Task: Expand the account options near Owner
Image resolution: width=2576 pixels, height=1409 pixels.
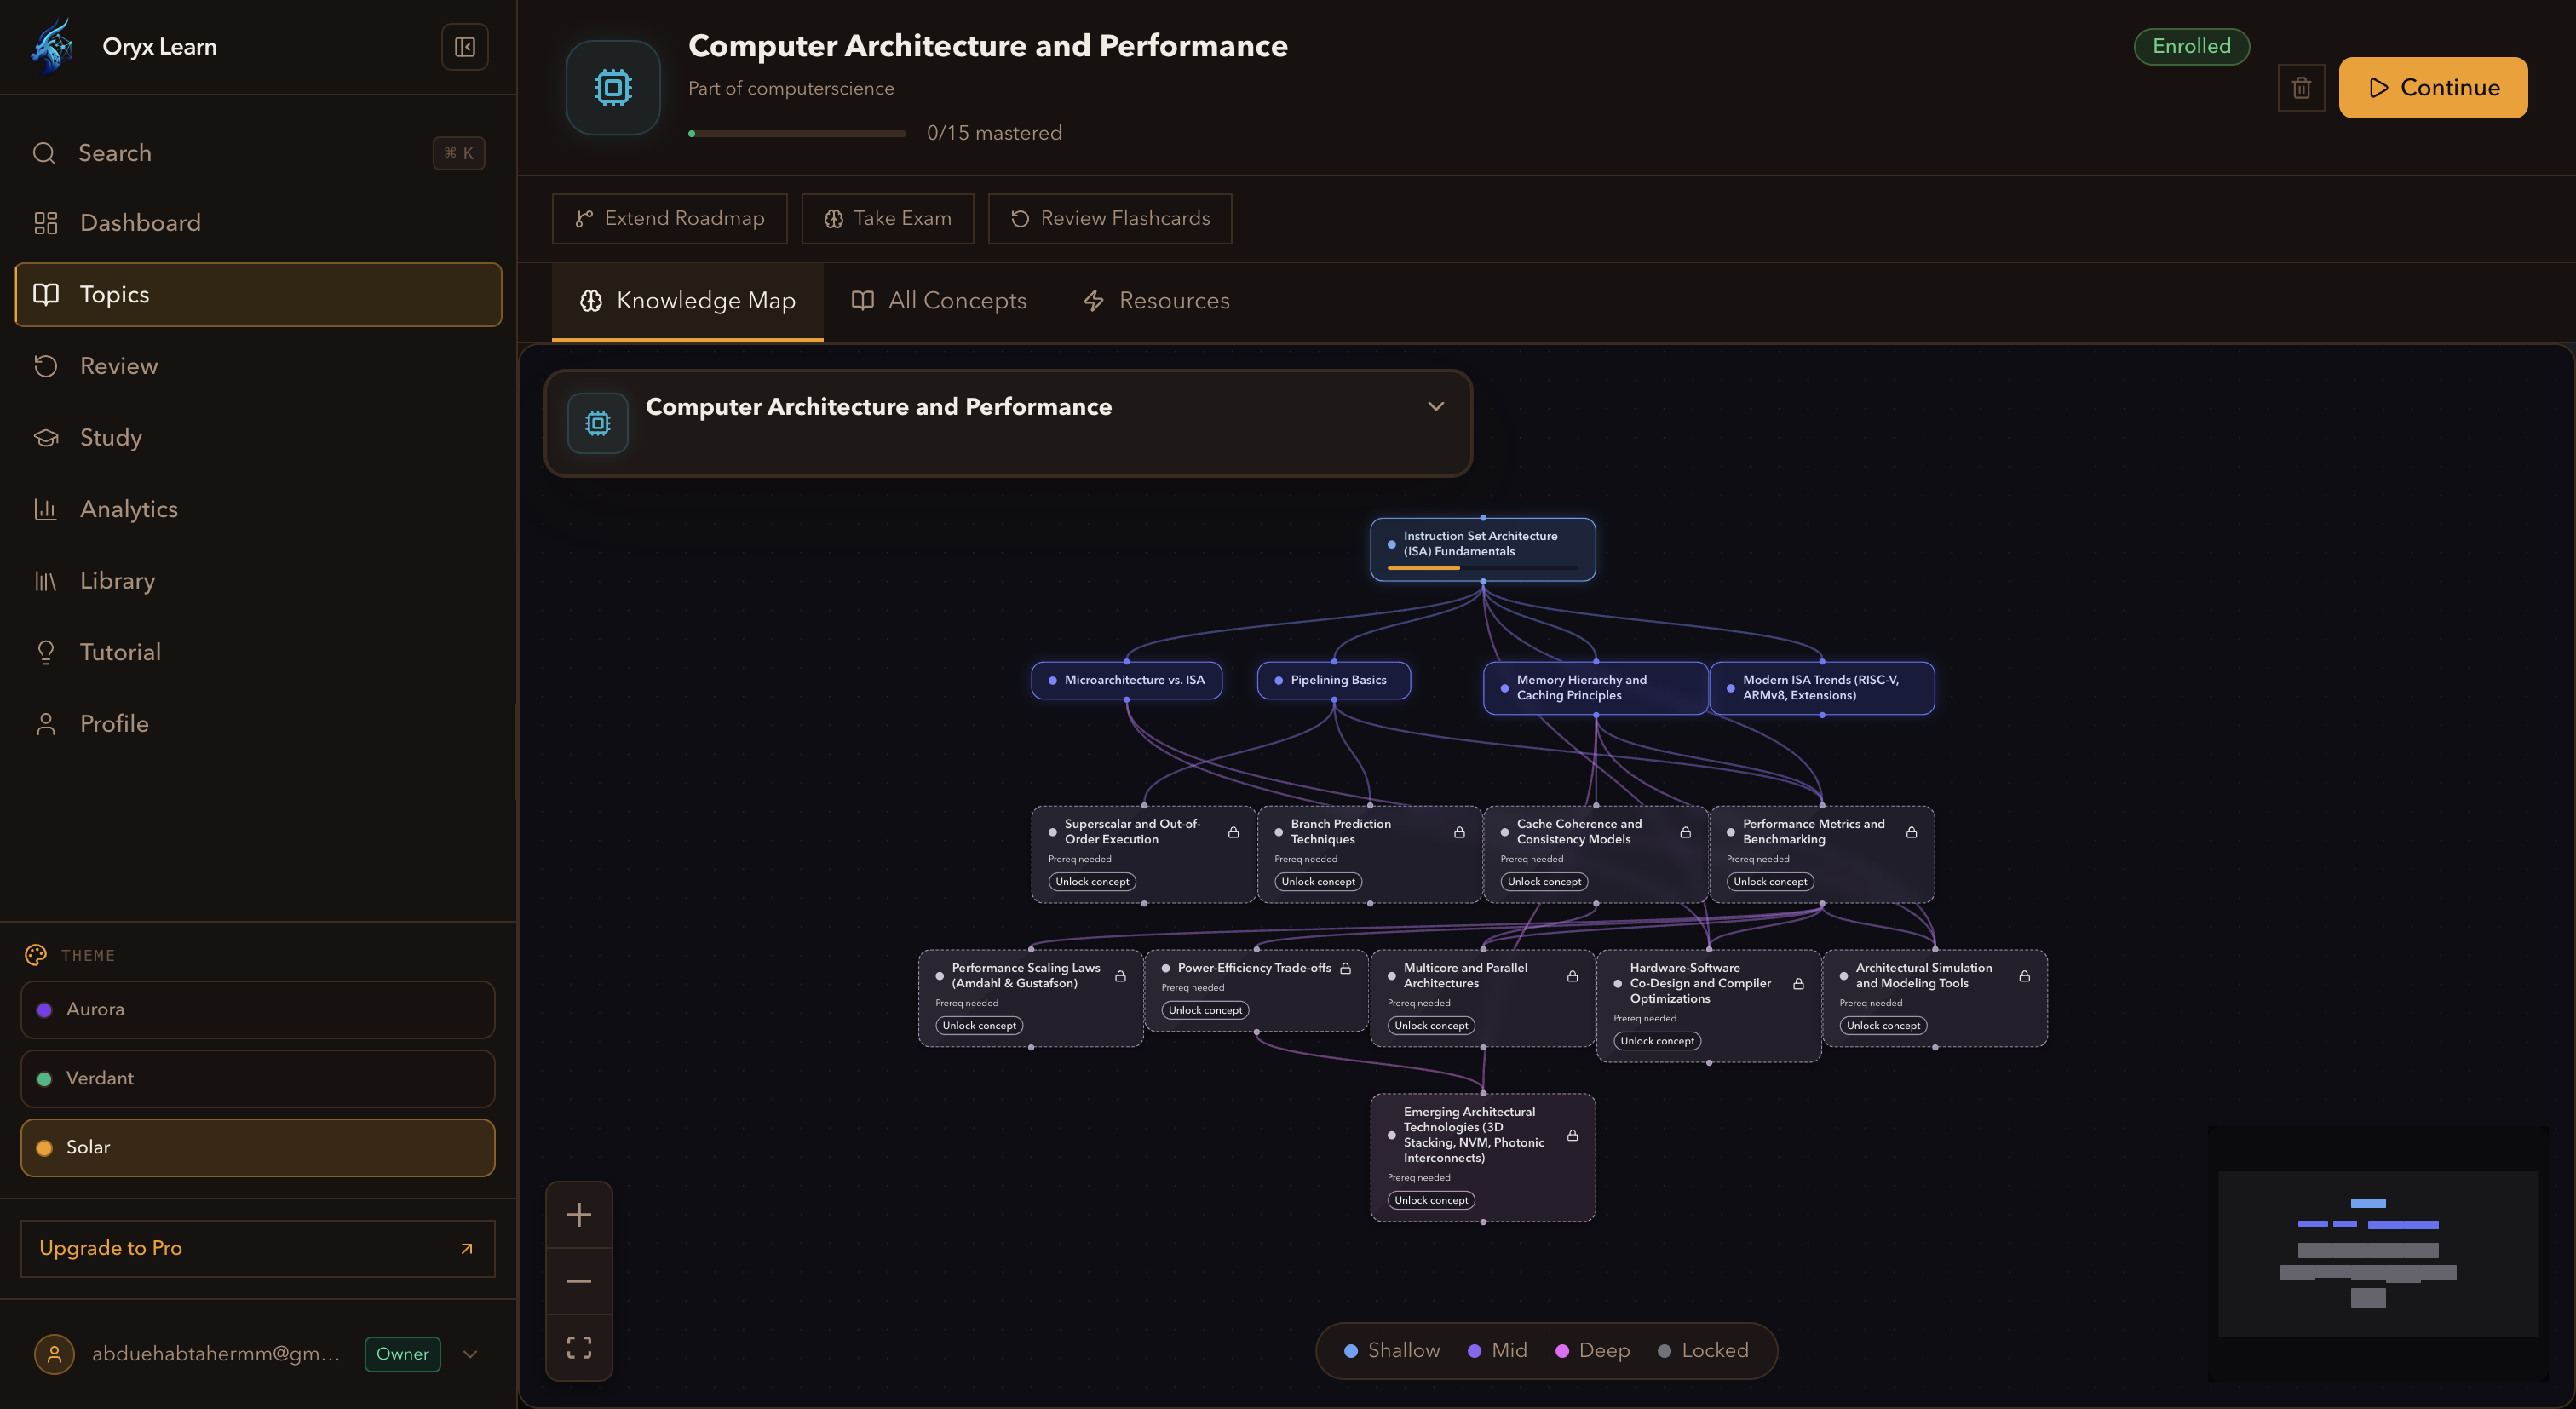Action: [x=469, y=1354]
